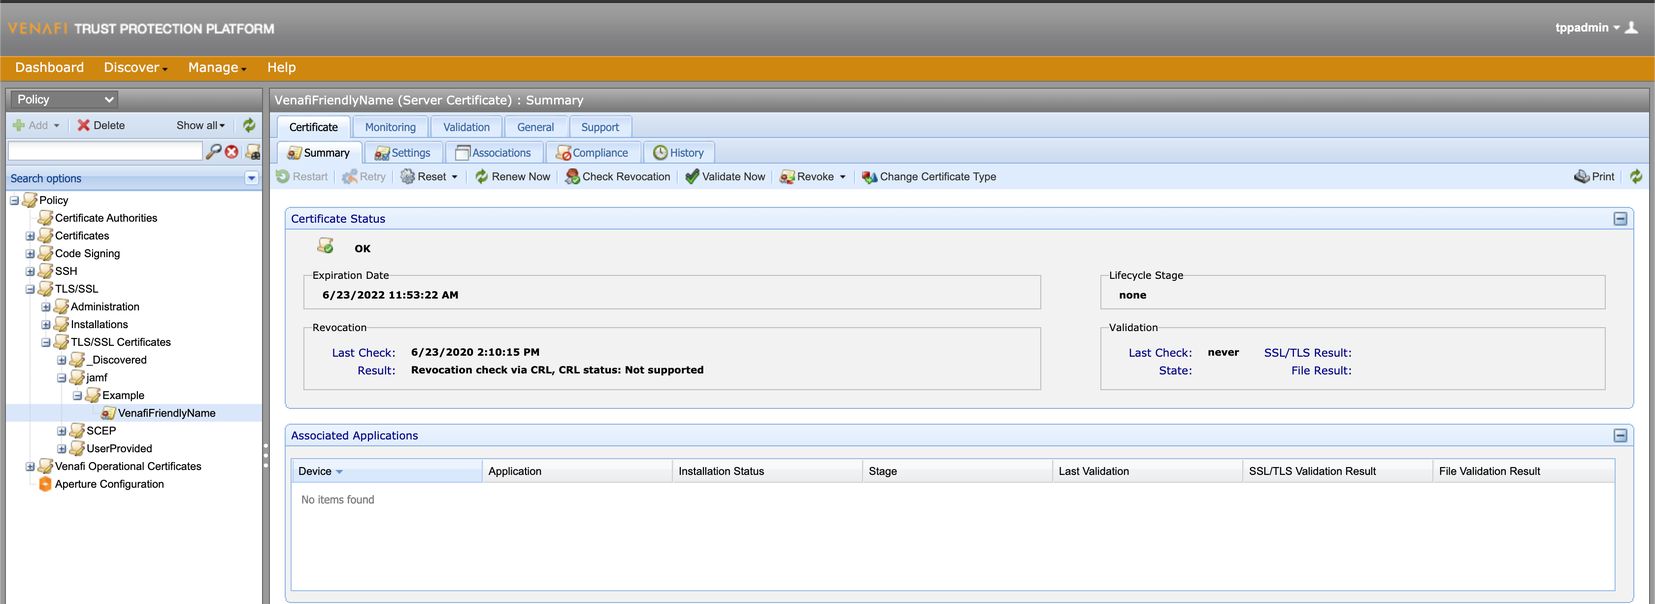
Task: Collapse the jamf tree node
Action: click(62, 378)
